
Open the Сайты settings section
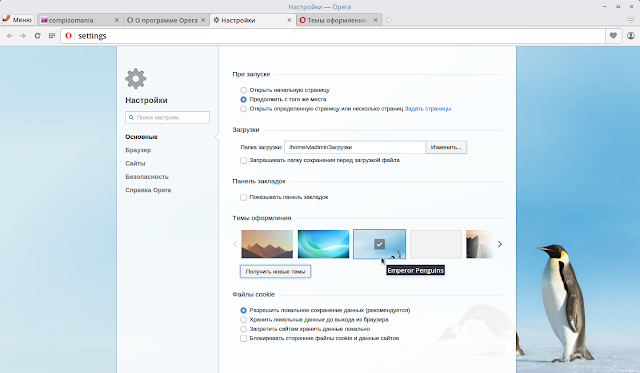[135, 163]
